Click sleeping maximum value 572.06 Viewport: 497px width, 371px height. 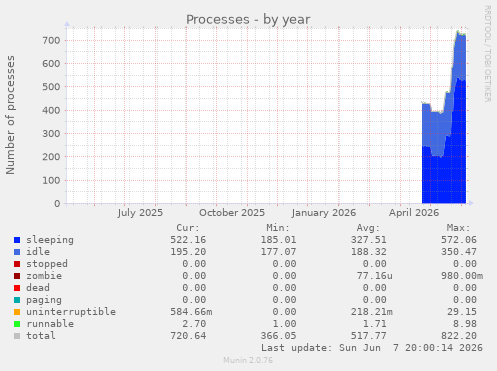coord(459,240)
